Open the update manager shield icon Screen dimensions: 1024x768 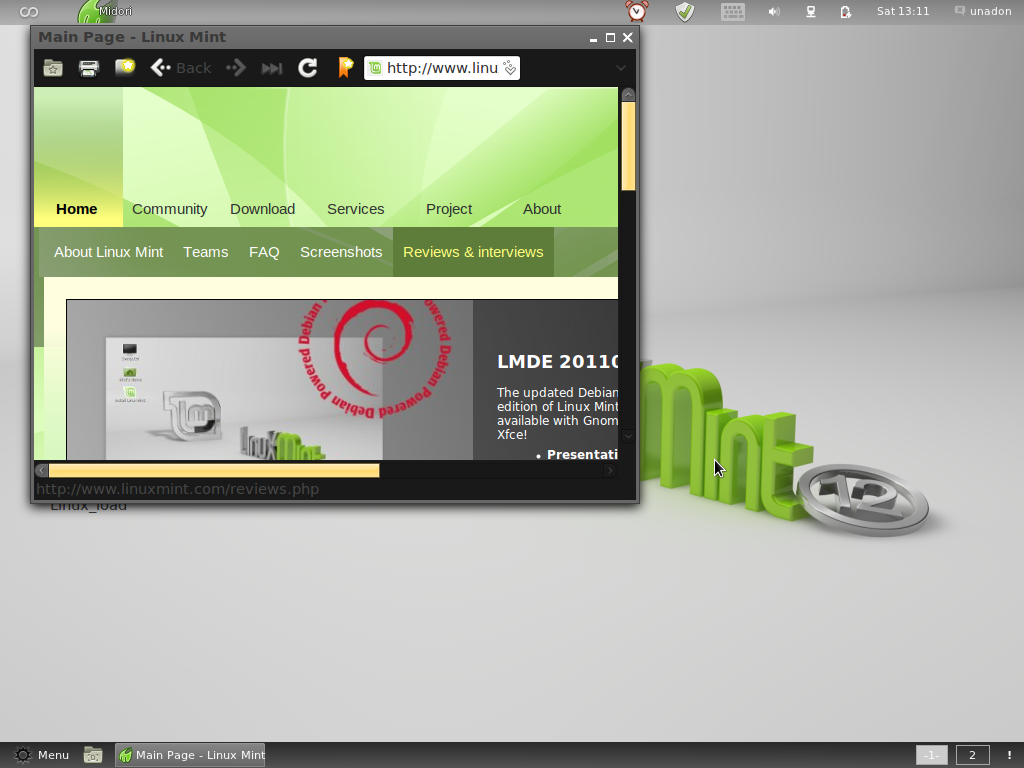684,12
